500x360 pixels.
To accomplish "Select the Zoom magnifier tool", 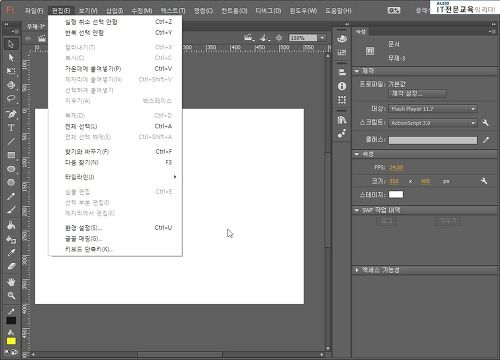I will pyautogui.click(x=11, y=296).
